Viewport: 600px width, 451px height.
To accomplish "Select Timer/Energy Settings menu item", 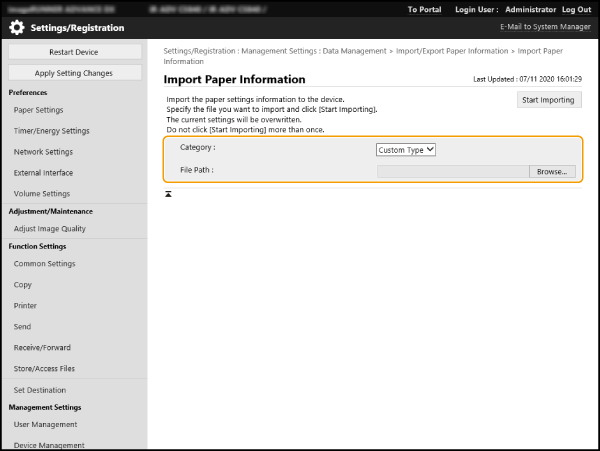I will (x=51, y=131).
